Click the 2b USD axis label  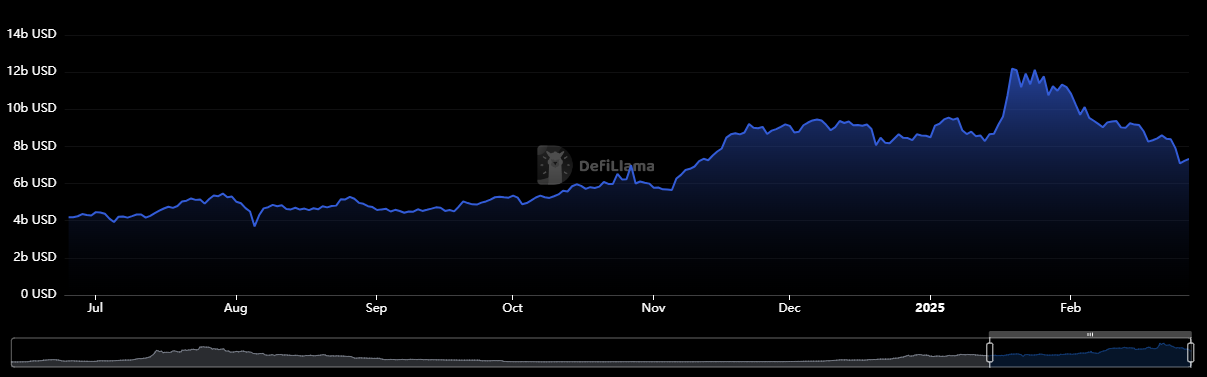[x=34, y=257]
